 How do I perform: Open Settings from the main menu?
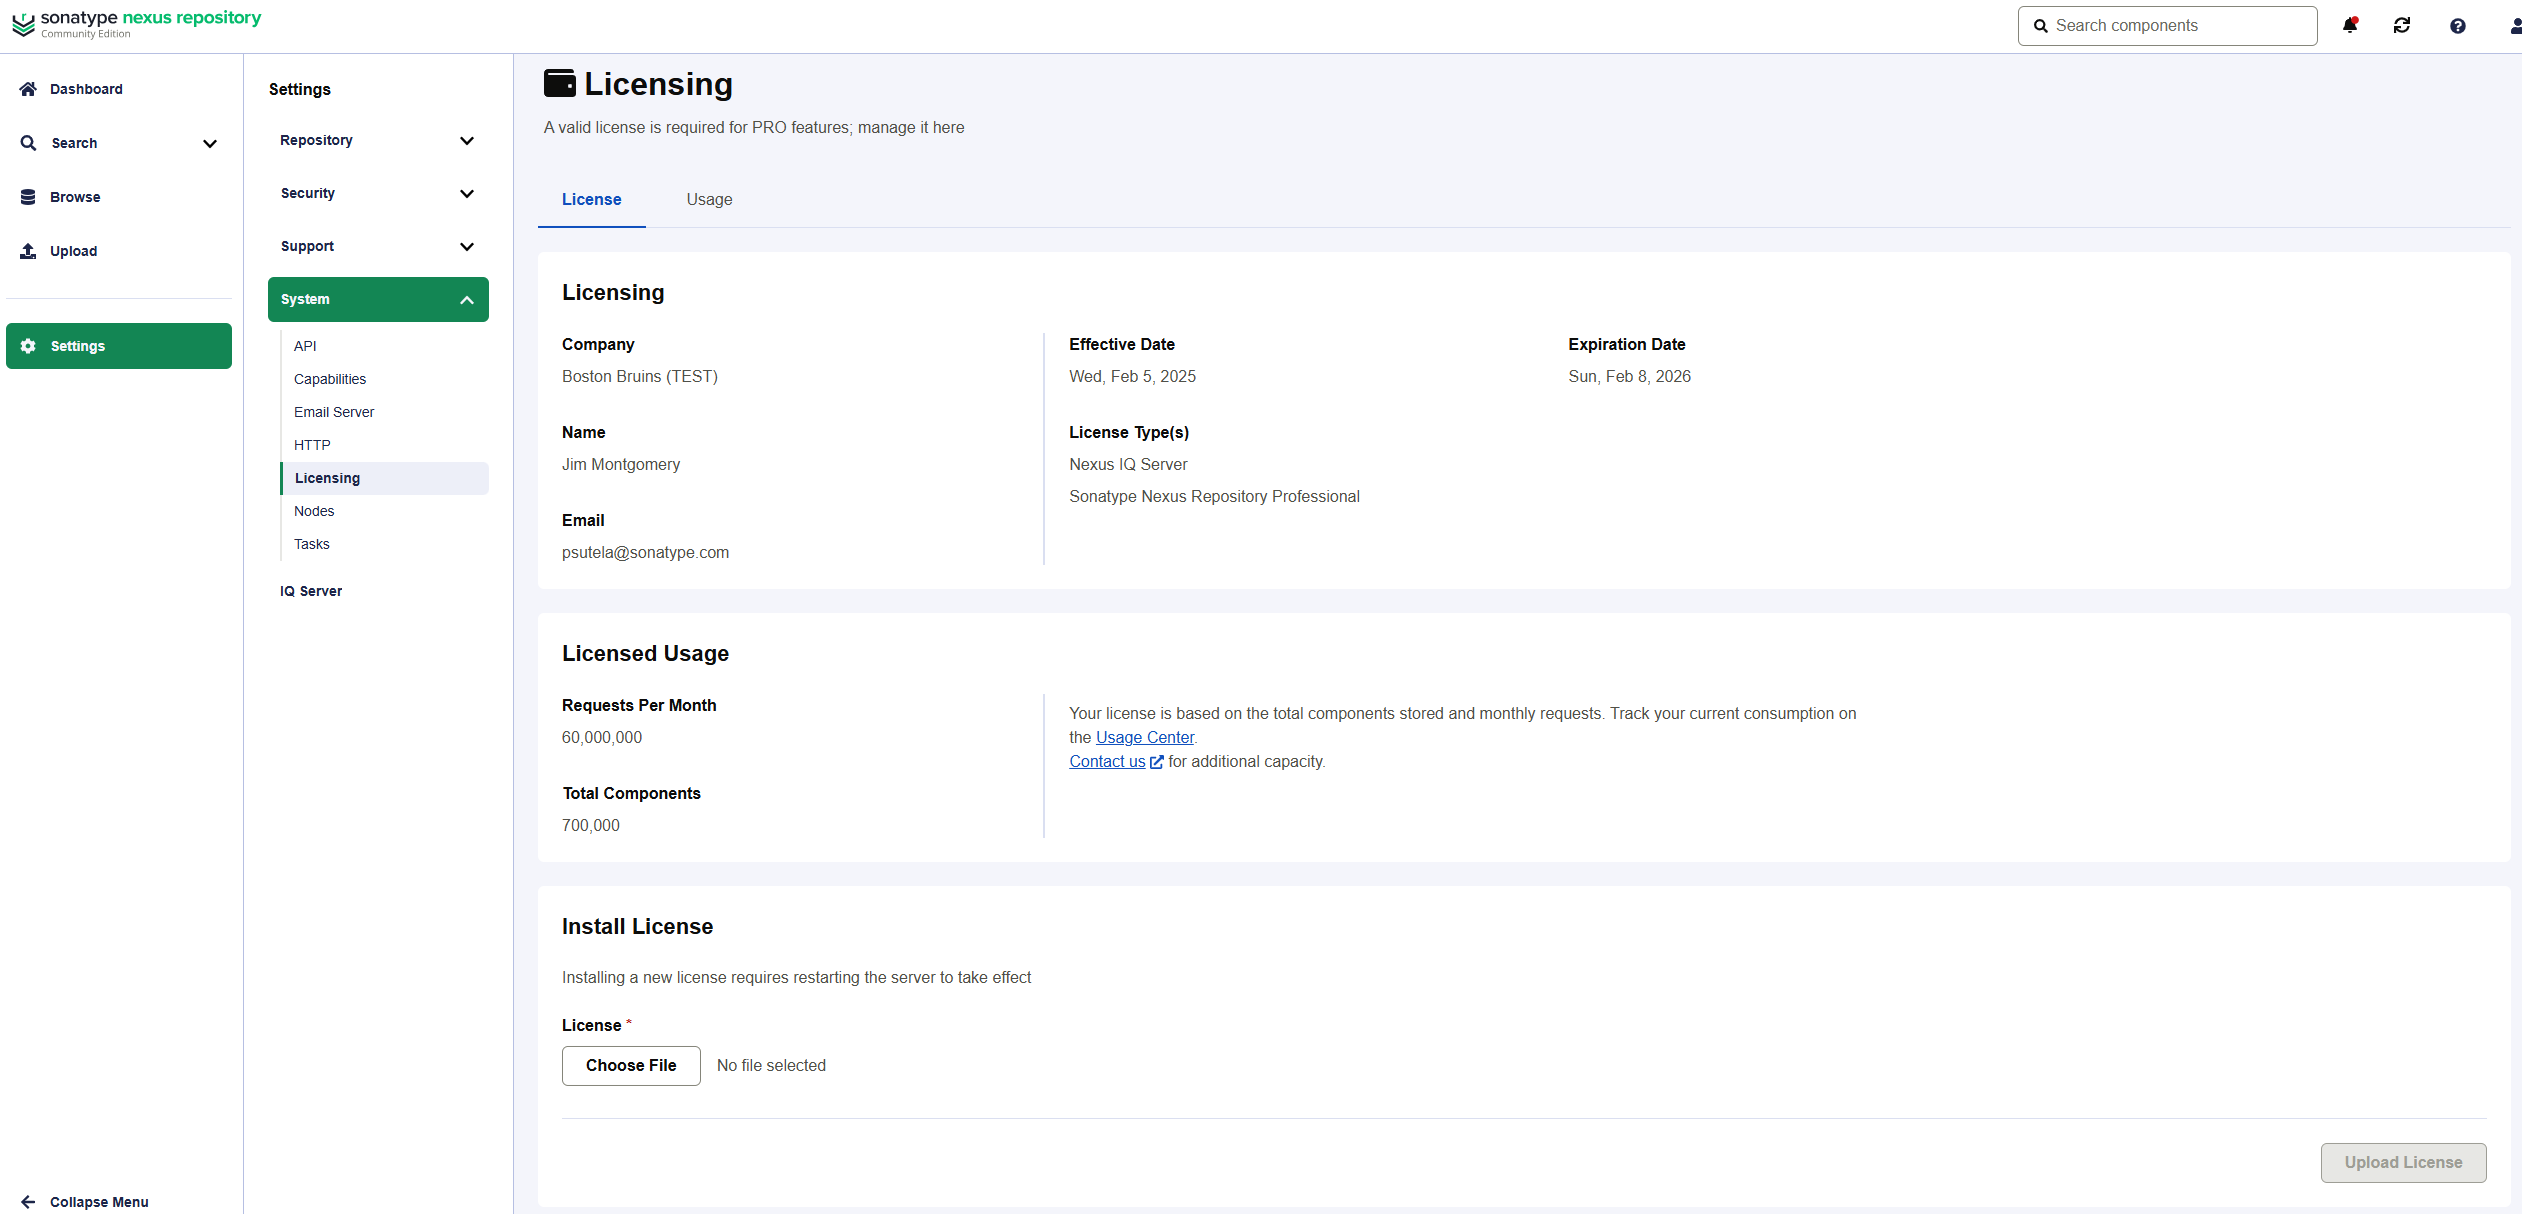[119, 346]
